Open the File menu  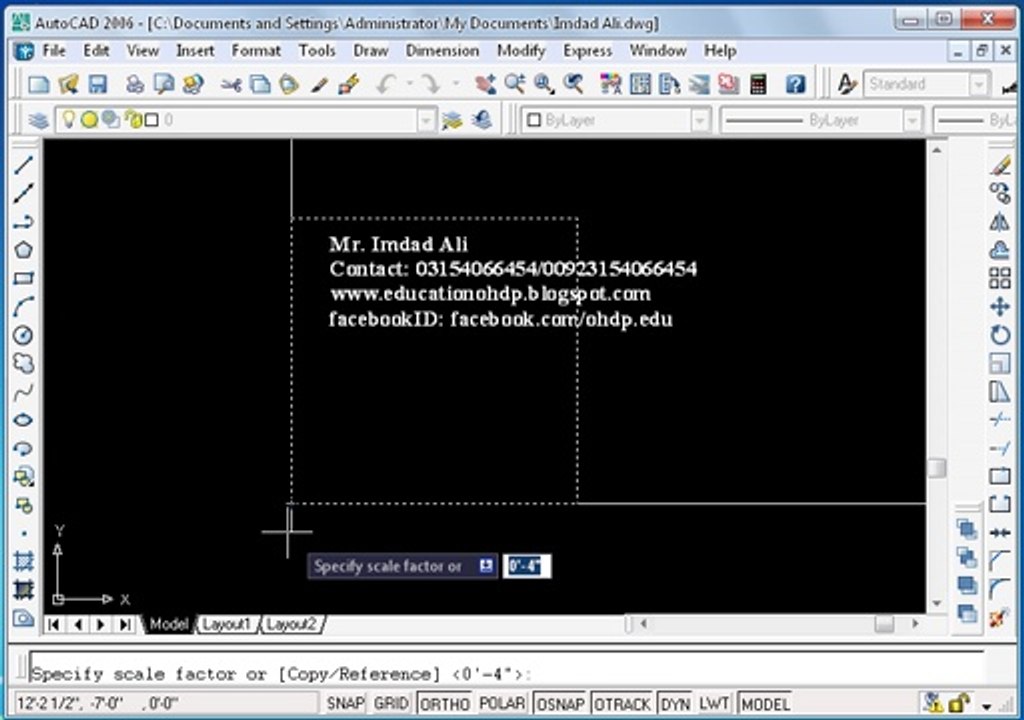pos(54,50)
